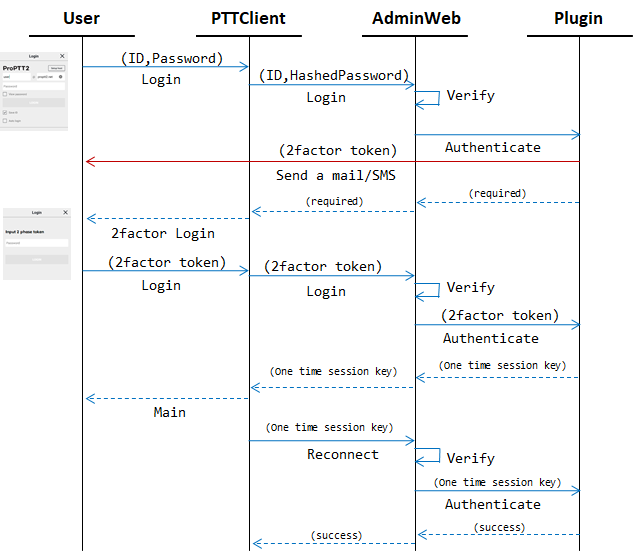Toggle the Save ID checkbox
Screen dimensions: 636x551
click(6, 113)
